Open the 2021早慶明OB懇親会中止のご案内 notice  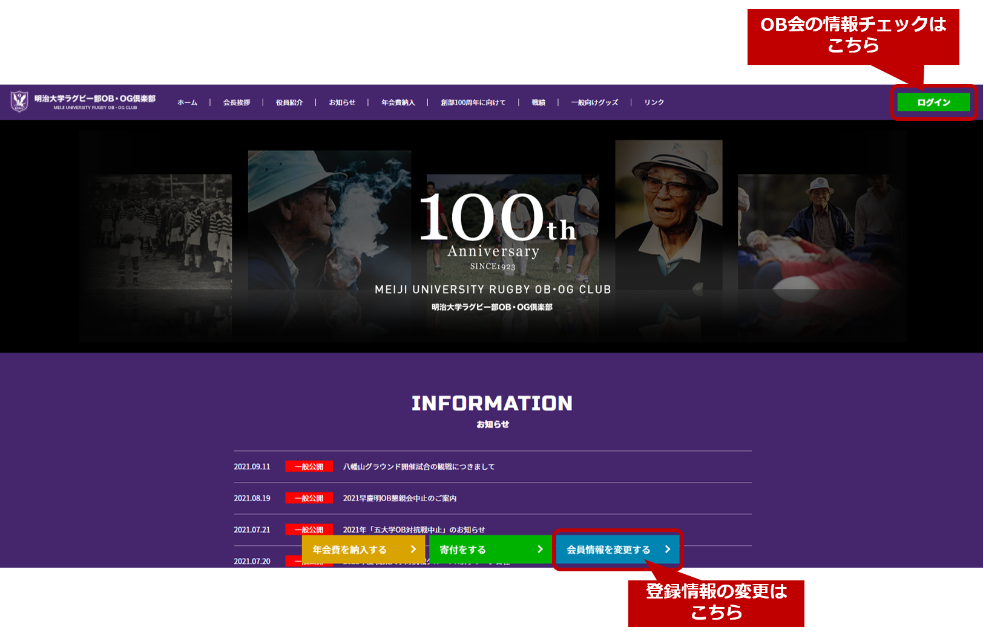pos(400,498)
